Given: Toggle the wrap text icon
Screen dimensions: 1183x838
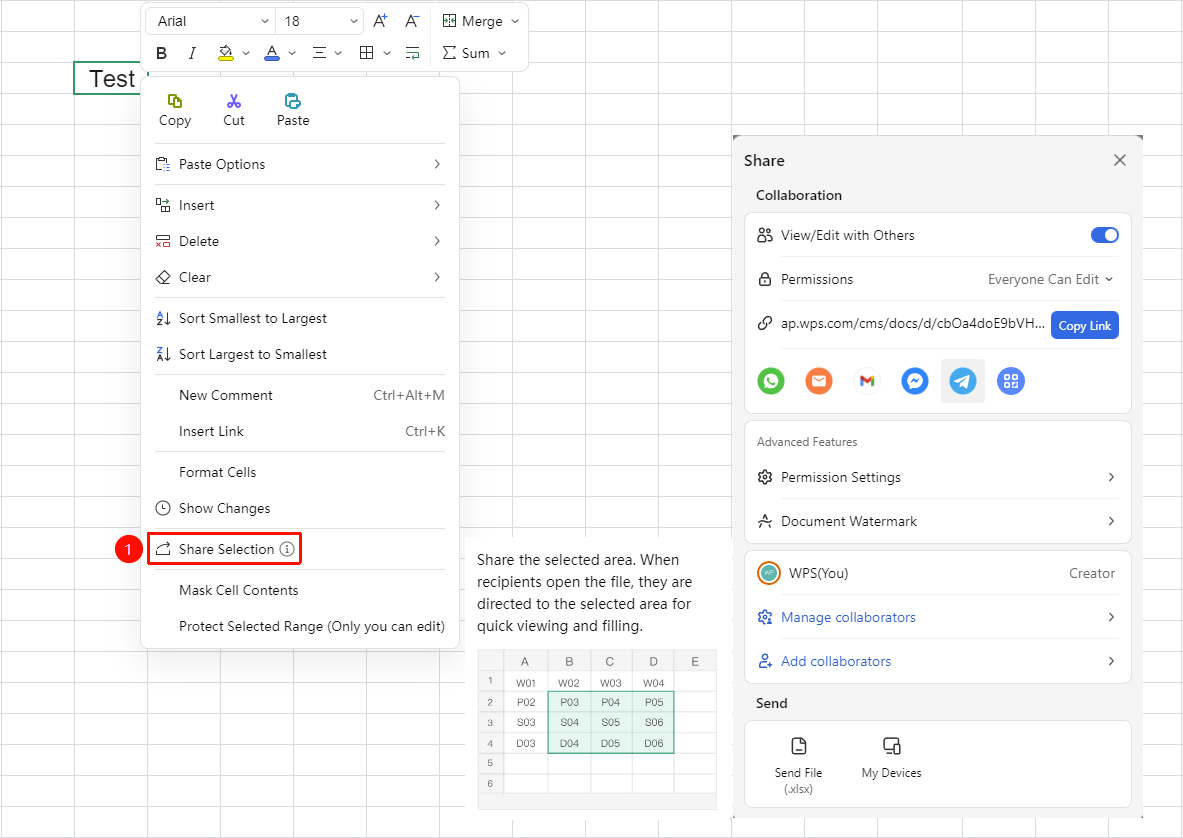Looking at the screenshot, I should coord(413,53).
